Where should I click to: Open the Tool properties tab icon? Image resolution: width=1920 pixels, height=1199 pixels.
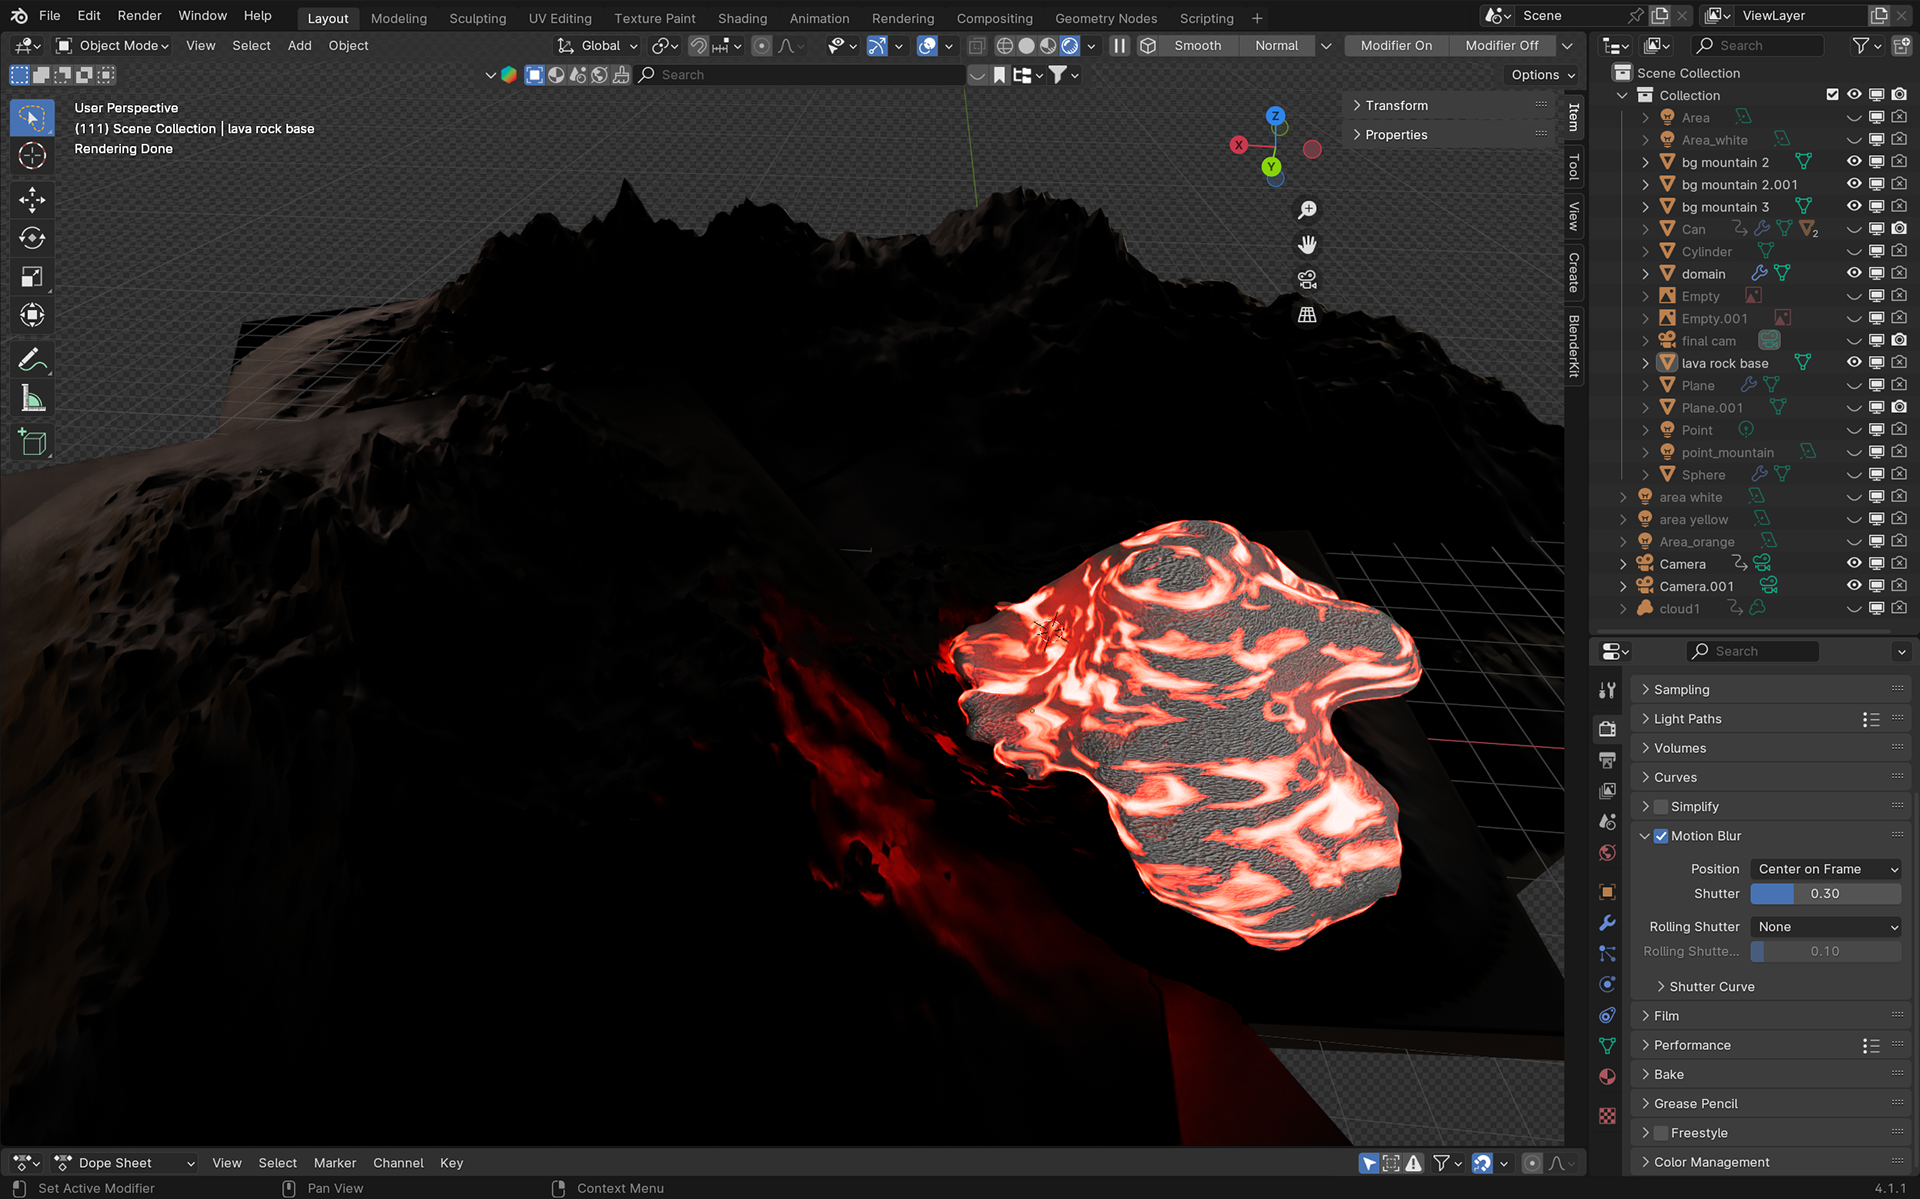[x=1607, y=690]
